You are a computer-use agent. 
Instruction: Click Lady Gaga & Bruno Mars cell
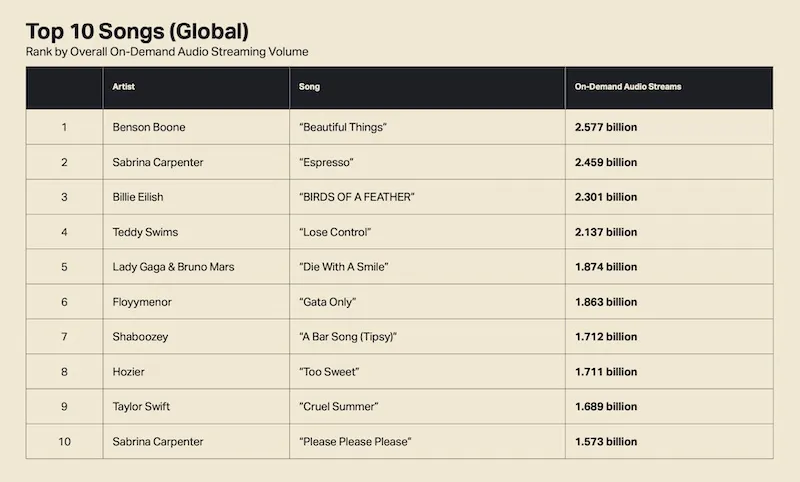coord(175,267)
